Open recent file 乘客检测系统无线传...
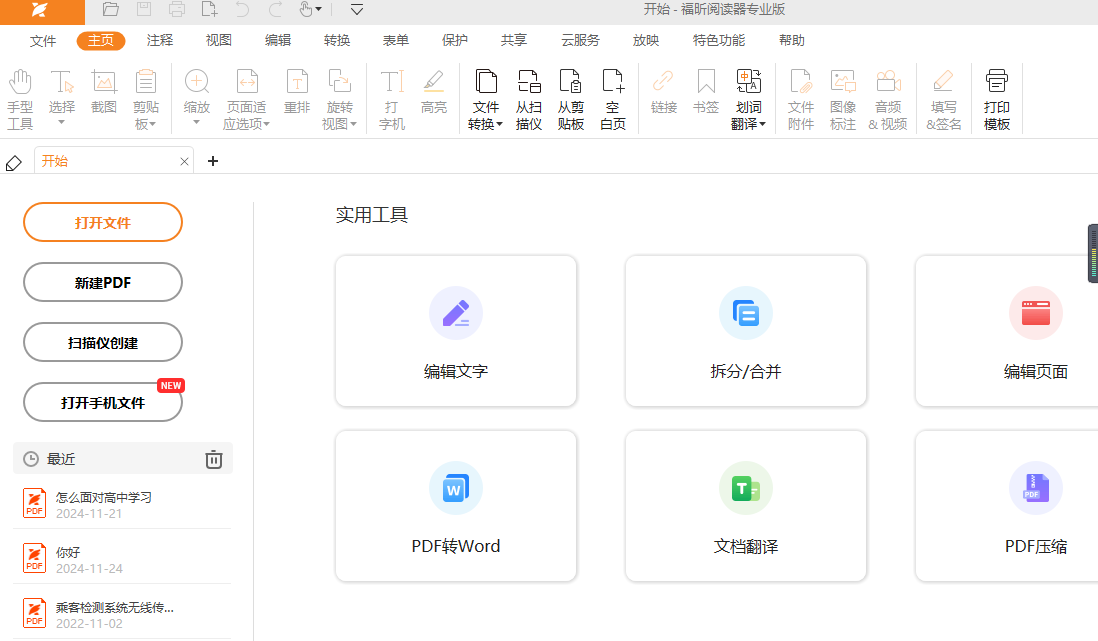The width and height of the screenshot is (1098, 641). pos(123,614)
